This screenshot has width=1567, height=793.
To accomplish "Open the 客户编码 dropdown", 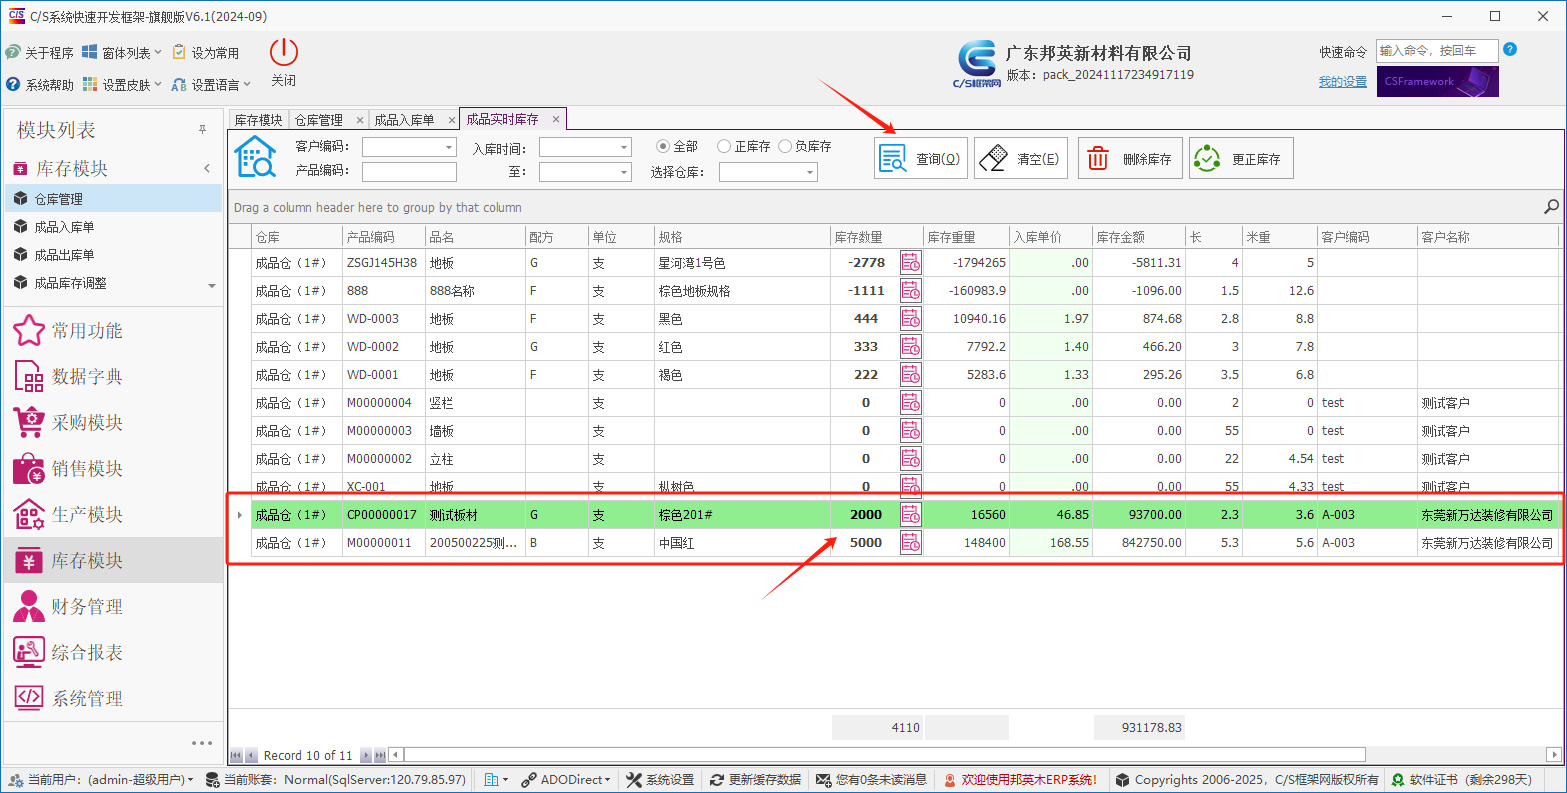I will click(x=449, y=147).
